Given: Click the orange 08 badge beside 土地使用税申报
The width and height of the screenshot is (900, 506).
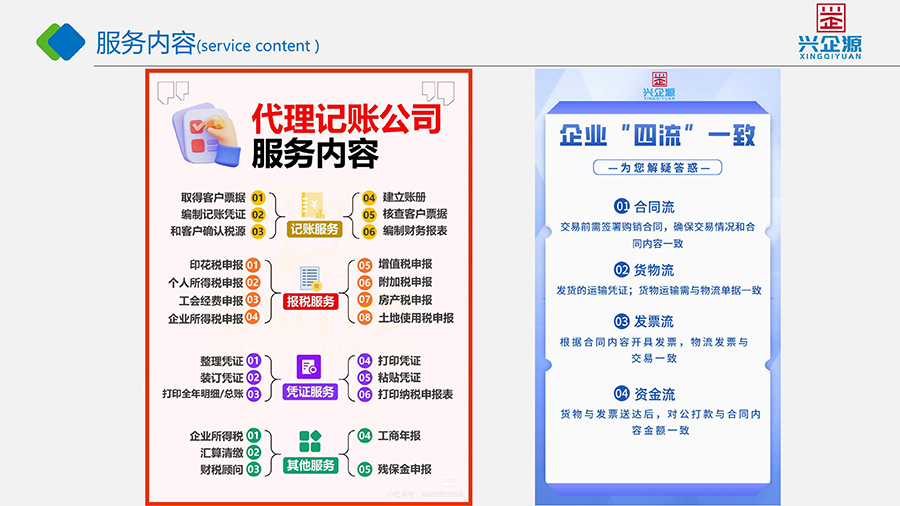Looking at the screenshot, I should [x=365, y=318].
